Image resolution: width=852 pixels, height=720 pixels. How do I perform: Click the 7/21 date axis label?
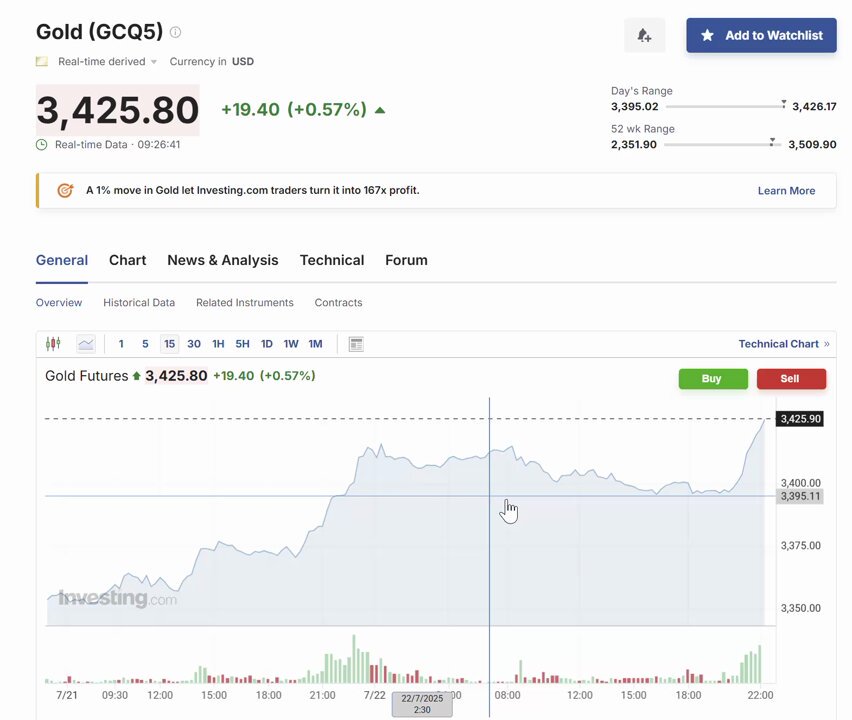pyautogui.click(x=67, y=695)
